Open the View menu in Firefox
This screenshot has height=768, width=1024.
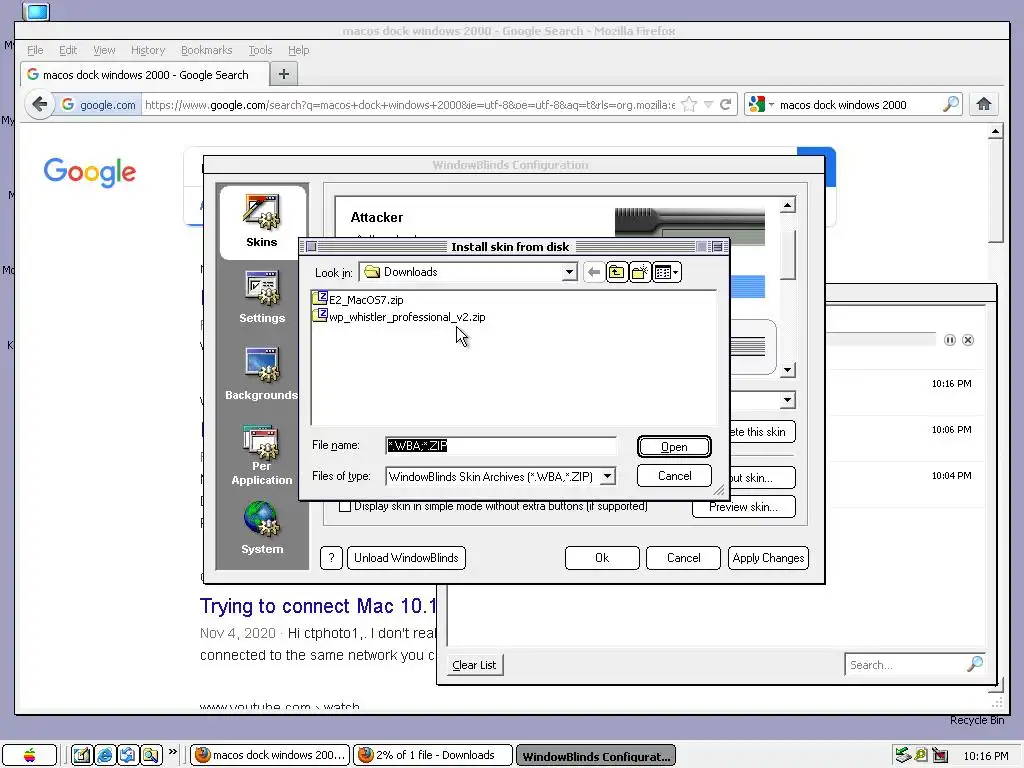pyautogui.click(x=104, y=50)
